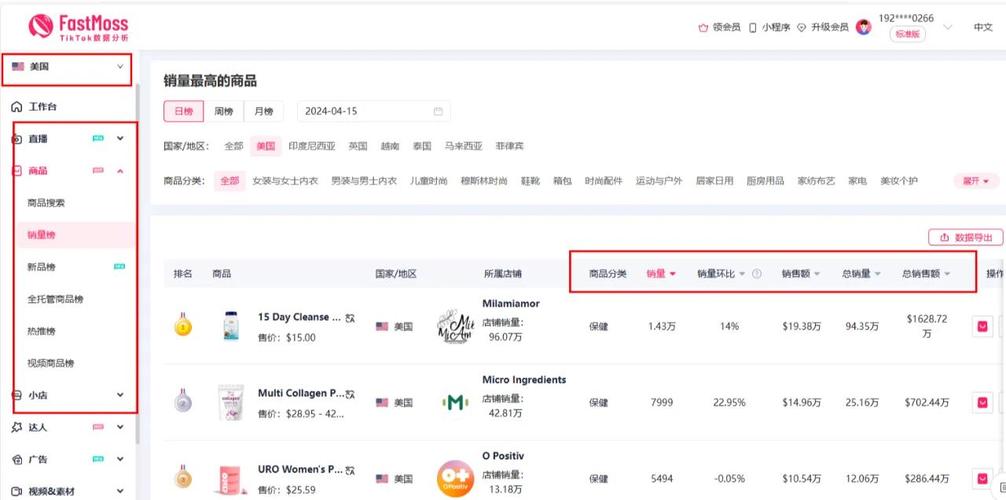Click the 数据导出 export button
This screenshot has width=1006, height=500.
pos(965,237)
